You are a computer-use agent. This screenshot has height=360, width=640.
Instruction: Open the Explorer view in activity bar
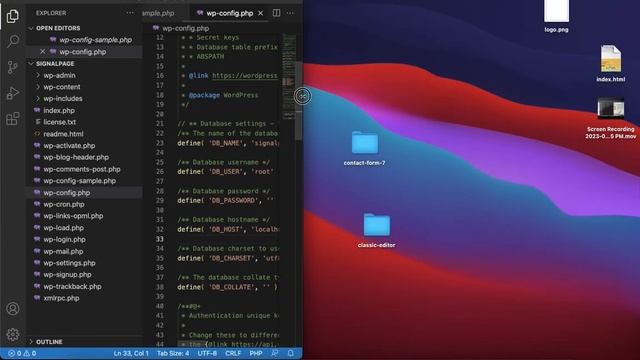point(13,16)
